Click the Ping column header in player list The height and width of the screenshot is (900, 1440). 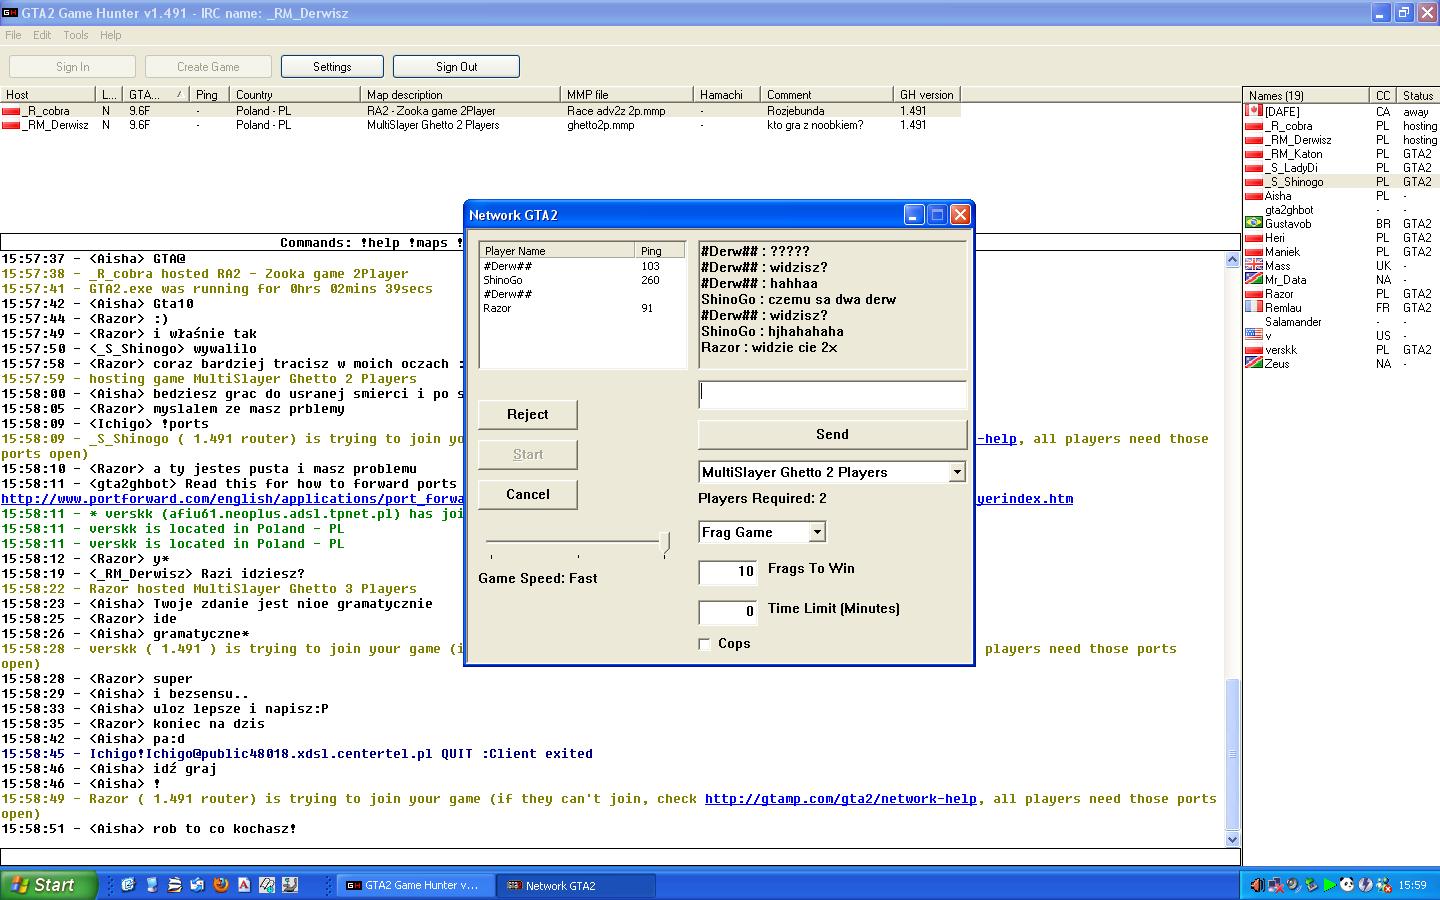coord(660,251)
